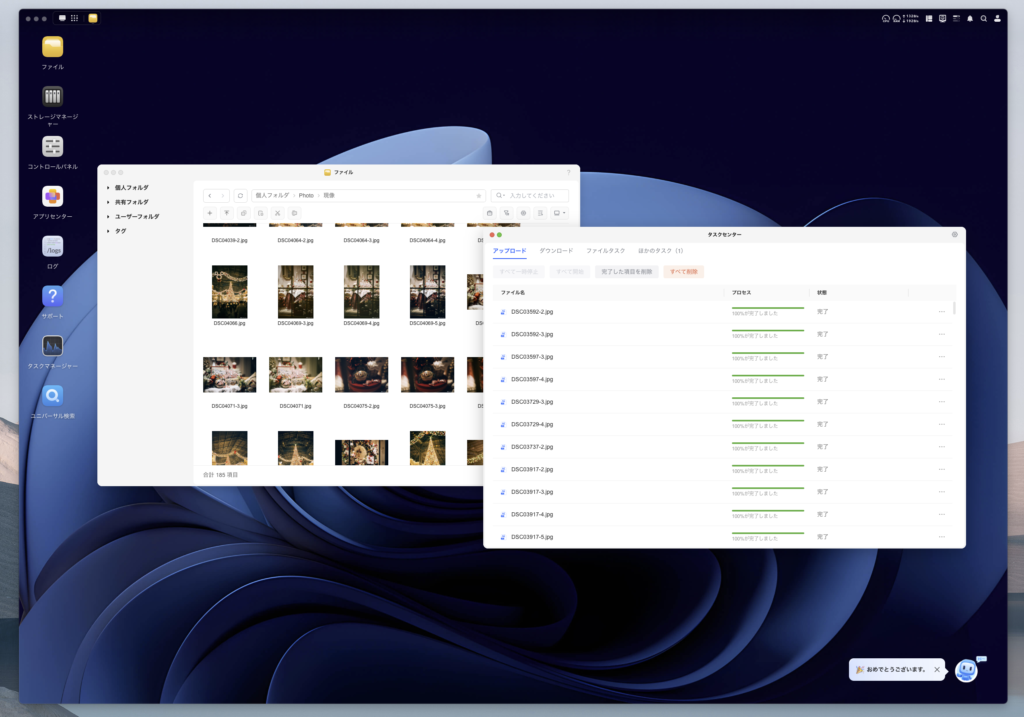The image size is (1024, 717).
Task: Click settings gear in タスクセンター window
Action: click(x=954, y=234)
